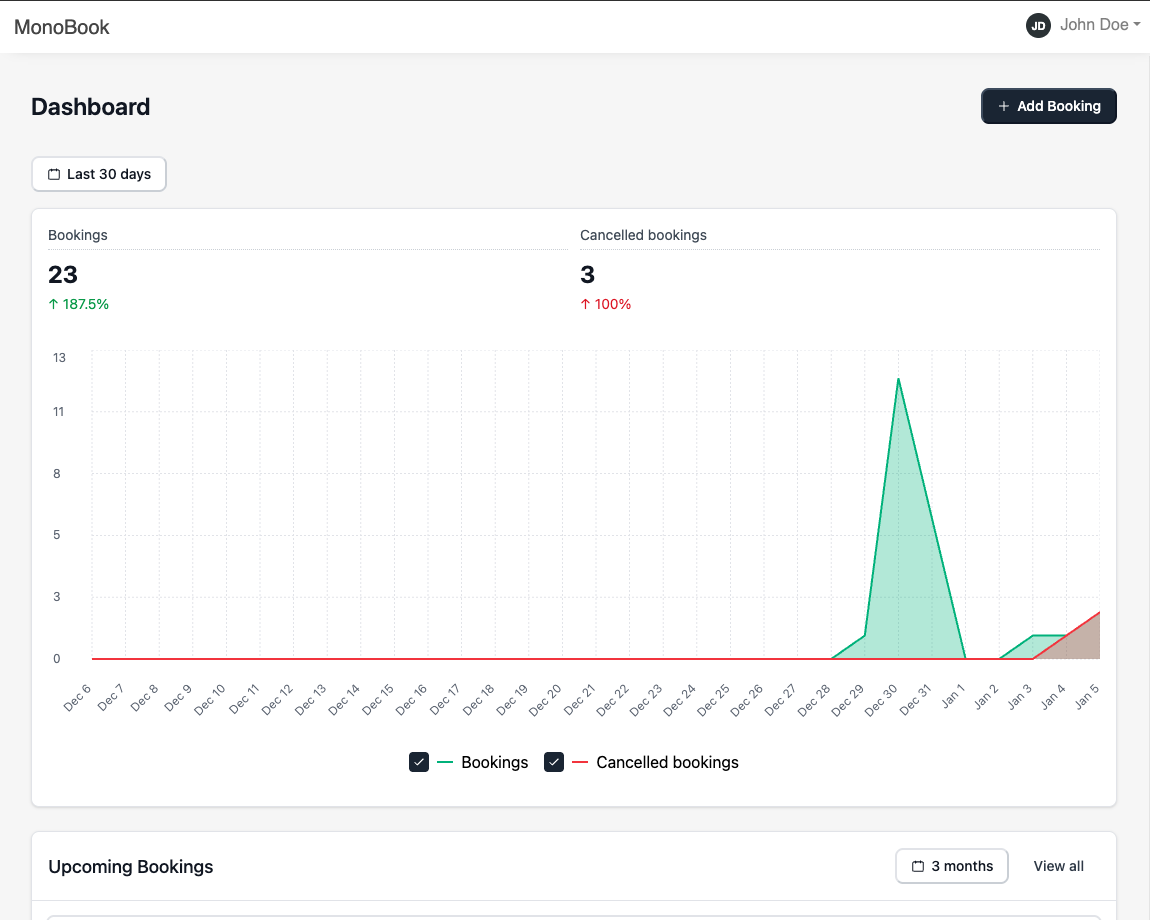Open View all upcoming bookings
The height and width of the screenshot is (920, 1150).
pyautogui.click(x=1058, y=866)
